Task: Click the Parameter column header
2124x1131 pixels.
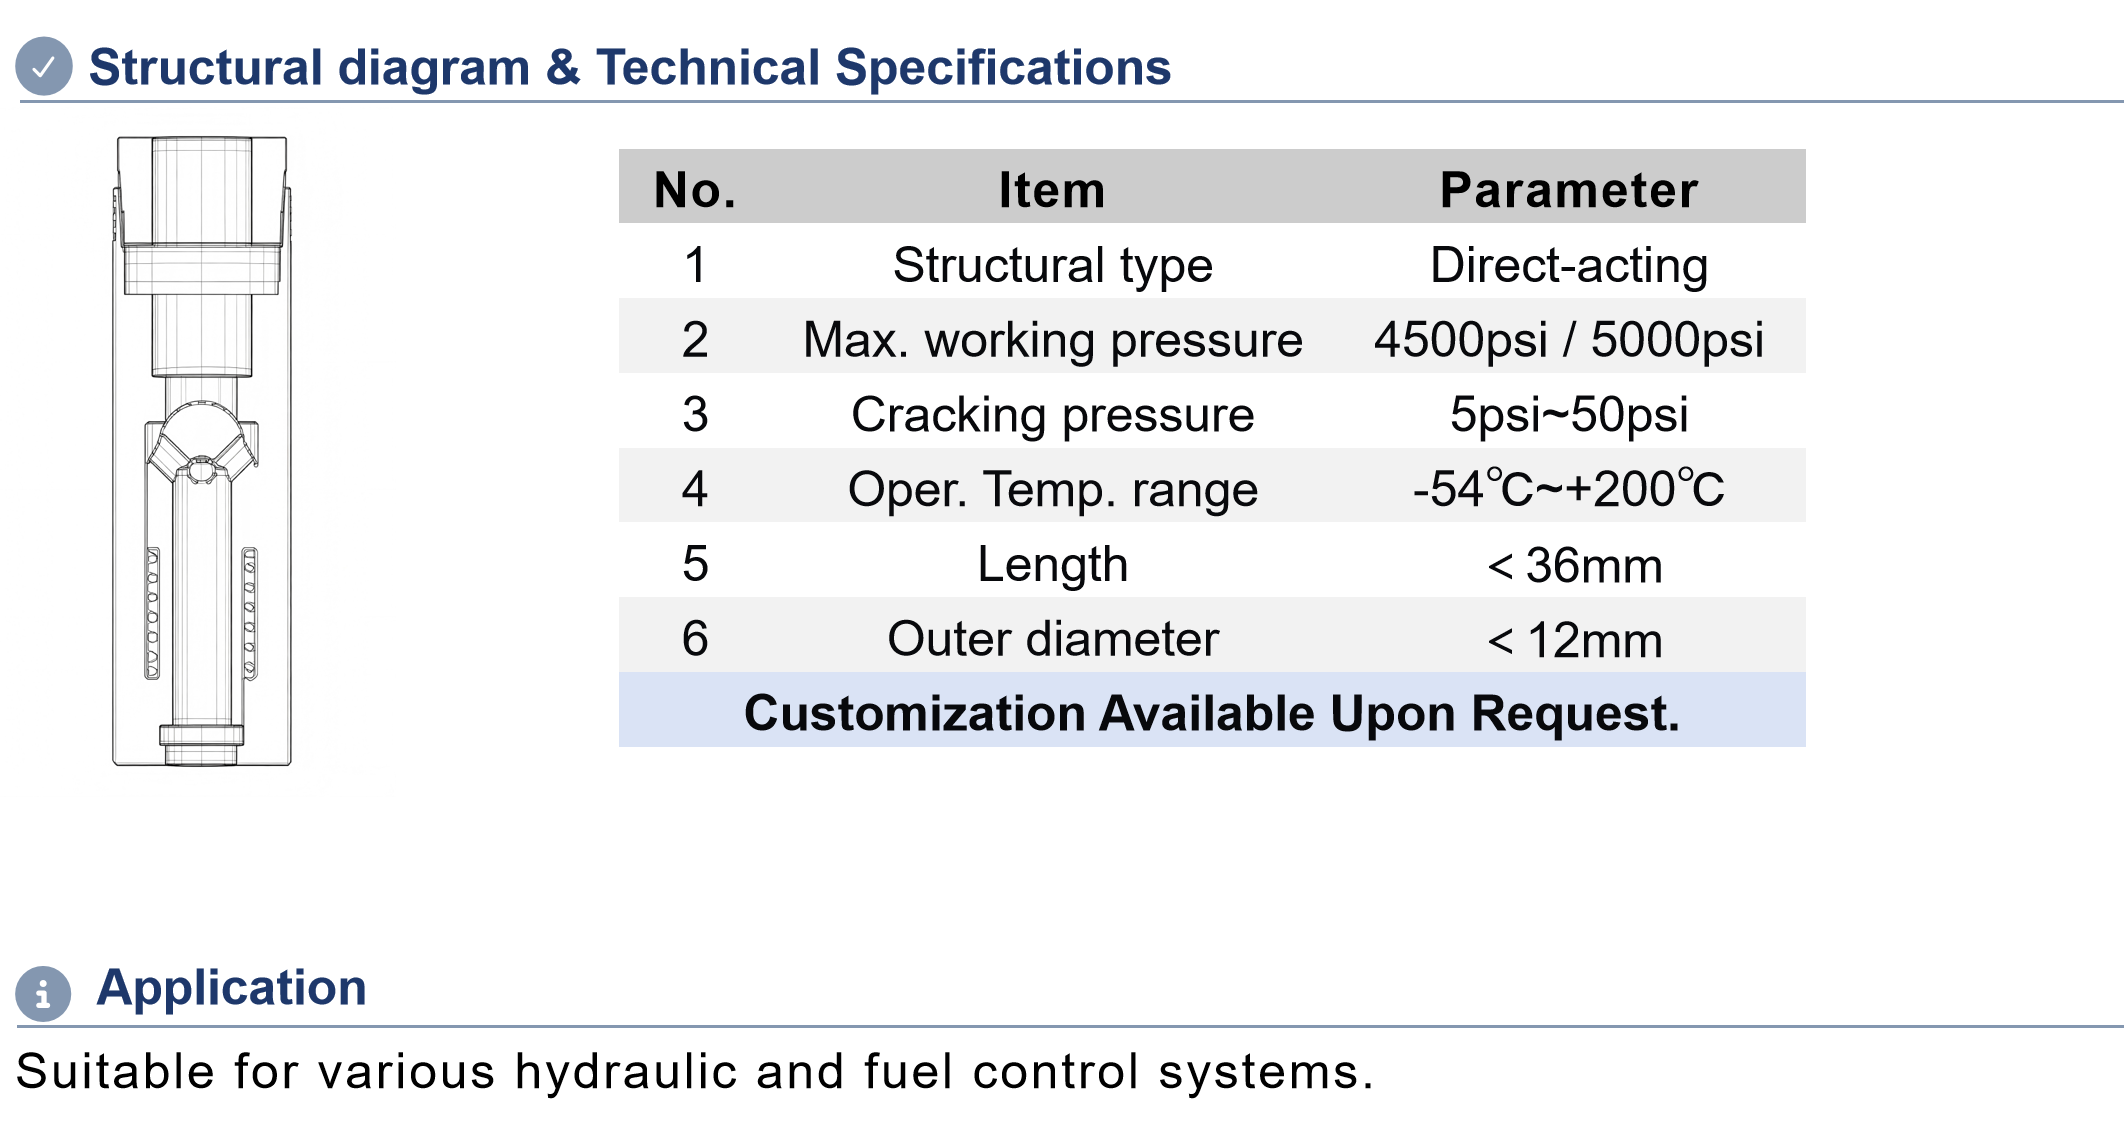Action: (1569, 189)
